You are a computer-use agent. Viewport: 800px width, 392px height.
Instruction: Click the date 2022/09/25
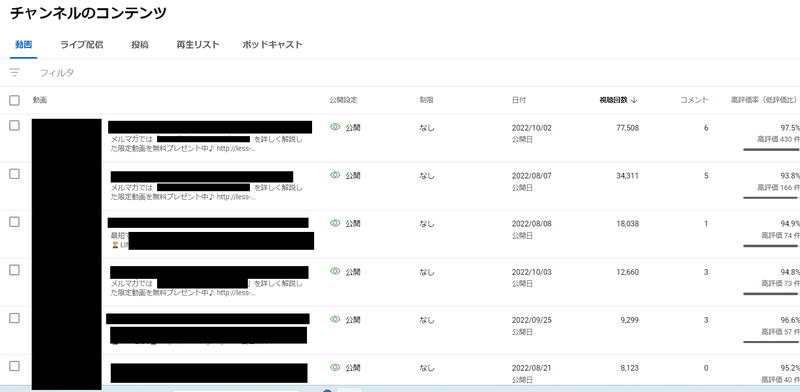point(532,320)
